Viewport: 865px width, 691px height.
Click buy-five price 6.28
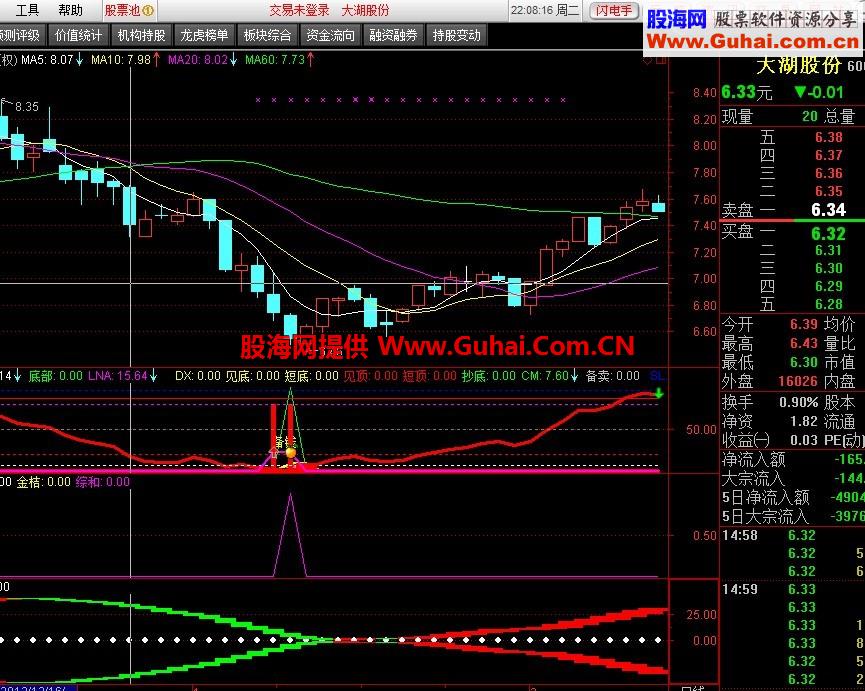(829, 304)
